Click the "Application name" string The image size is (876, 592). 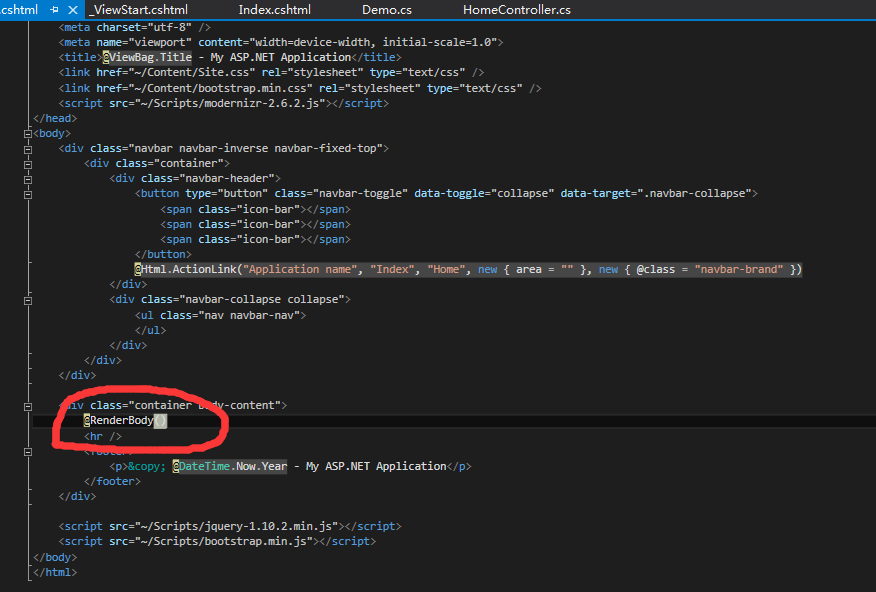(302, 269)
